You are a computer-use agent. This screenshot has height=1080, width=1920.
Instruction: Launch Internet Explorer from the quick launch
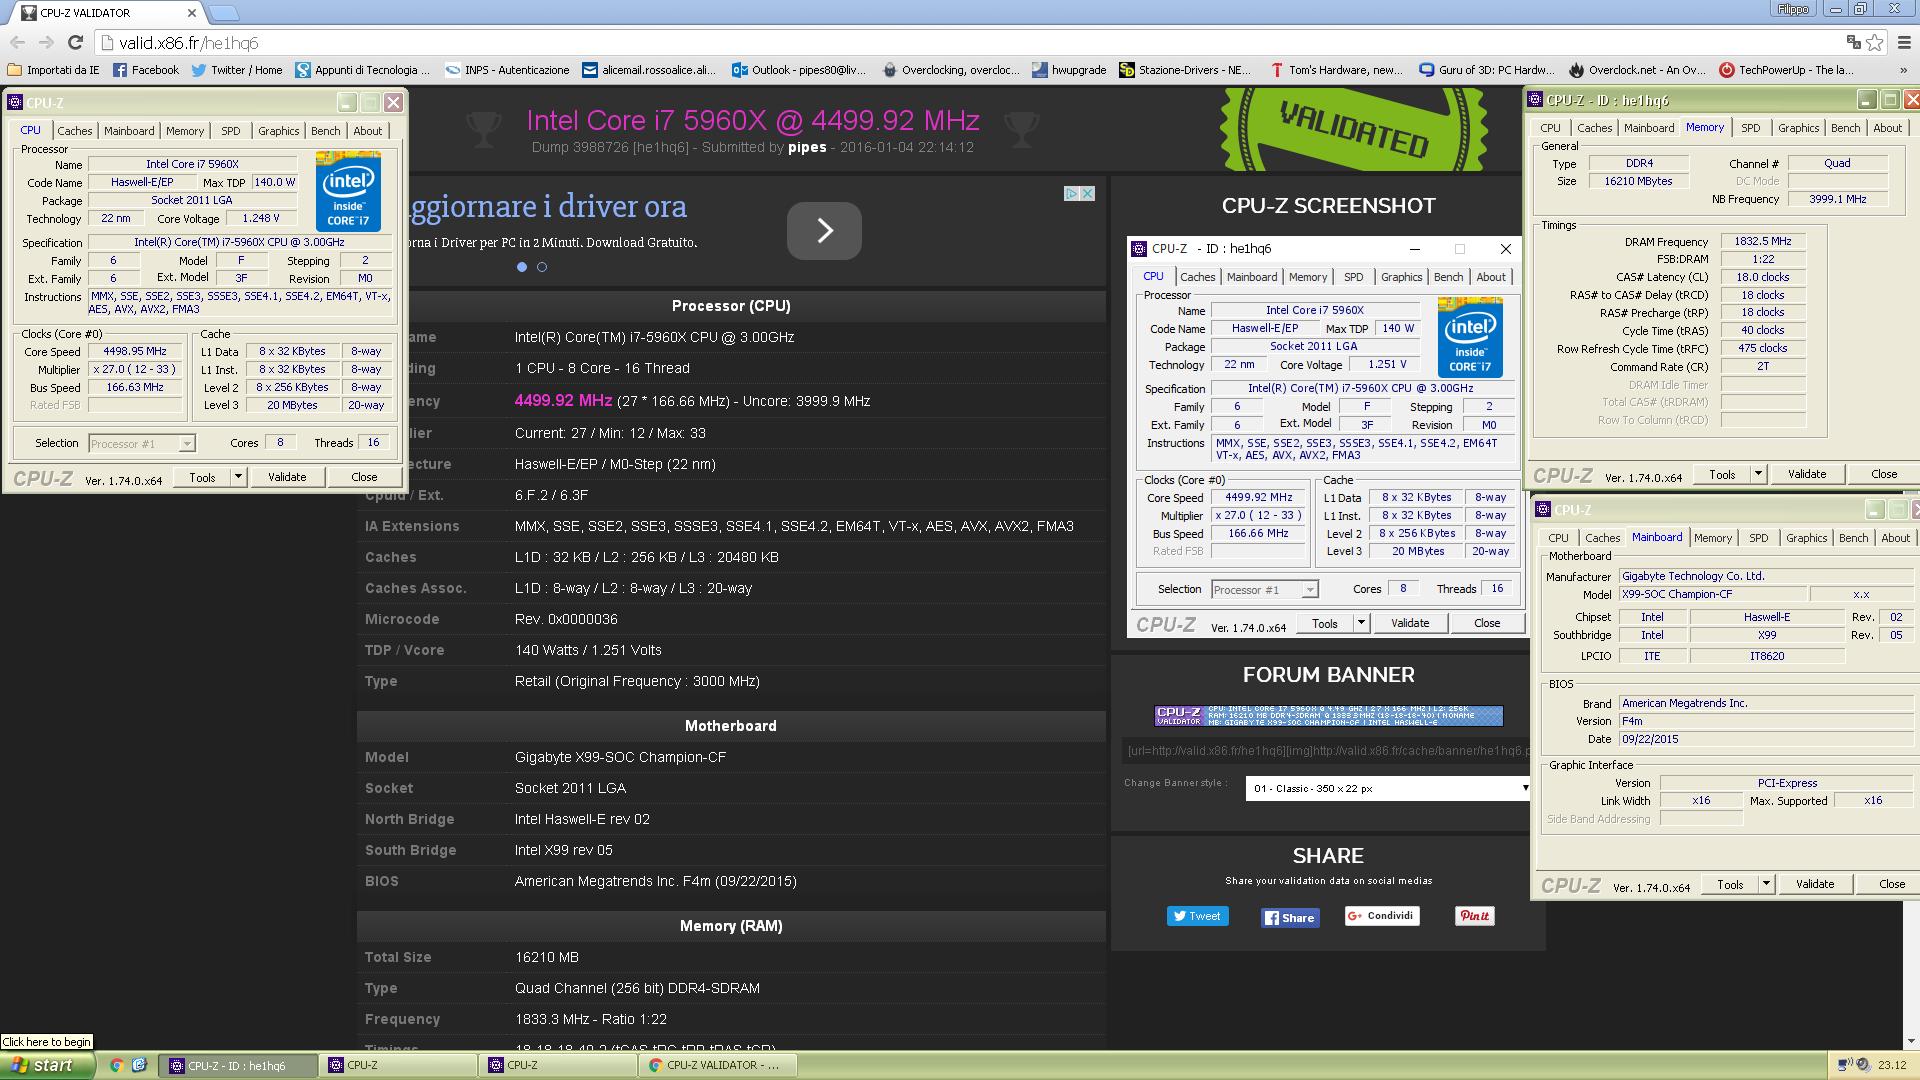point(139,1065)
